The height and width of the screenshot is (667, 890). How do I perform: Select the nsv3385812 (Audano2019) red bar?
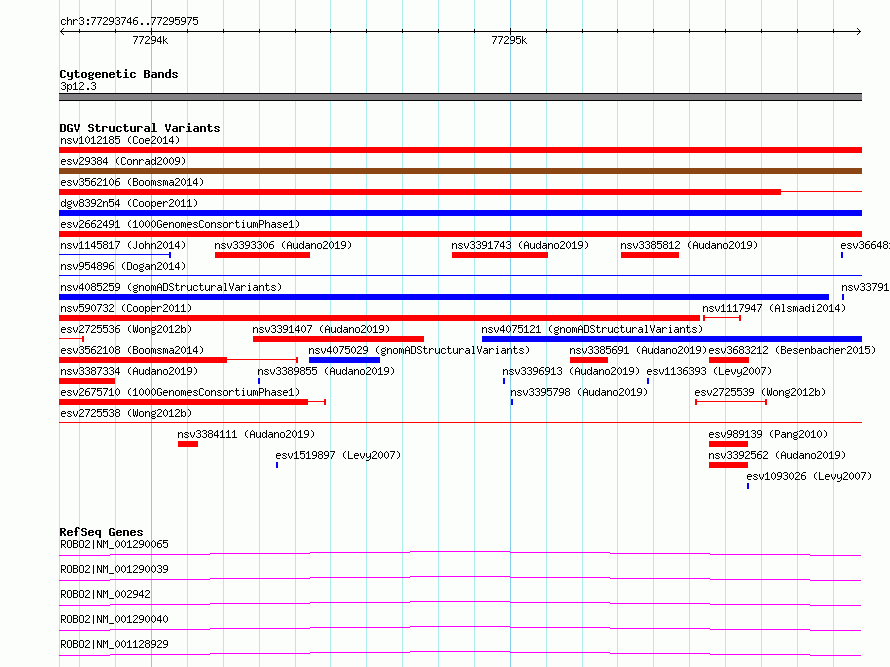650,255
